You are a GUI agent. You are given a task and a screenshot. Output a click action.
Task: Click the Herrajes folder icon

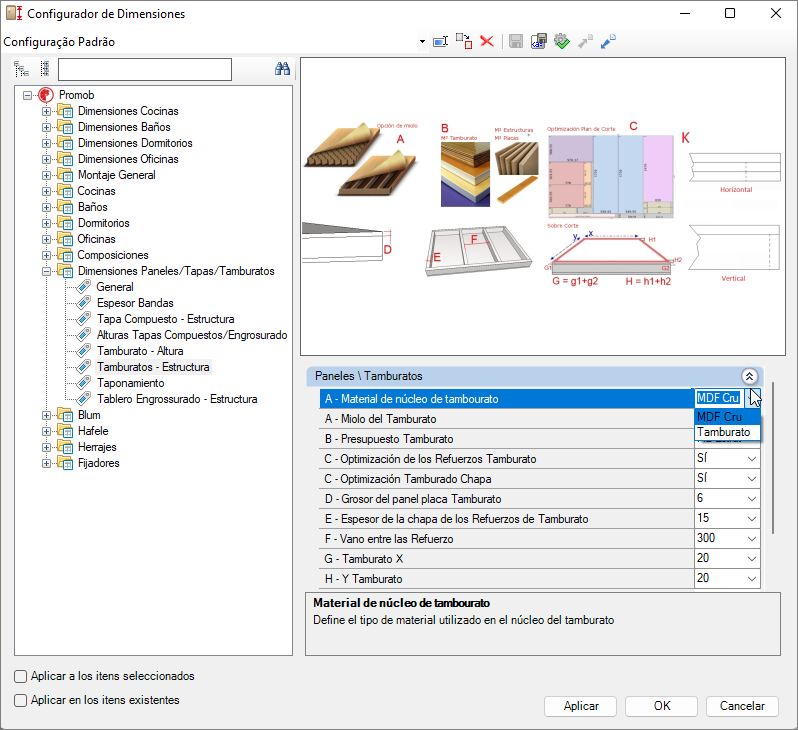point(65,447)
